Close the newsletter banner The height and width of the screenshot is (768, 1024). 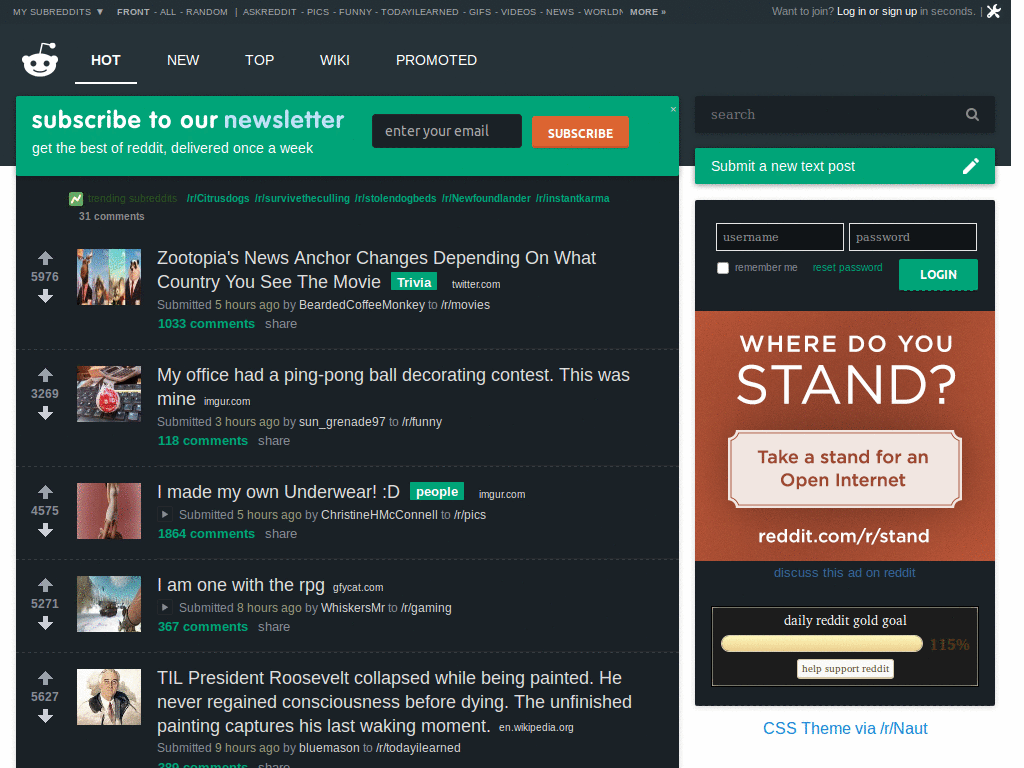673,109
